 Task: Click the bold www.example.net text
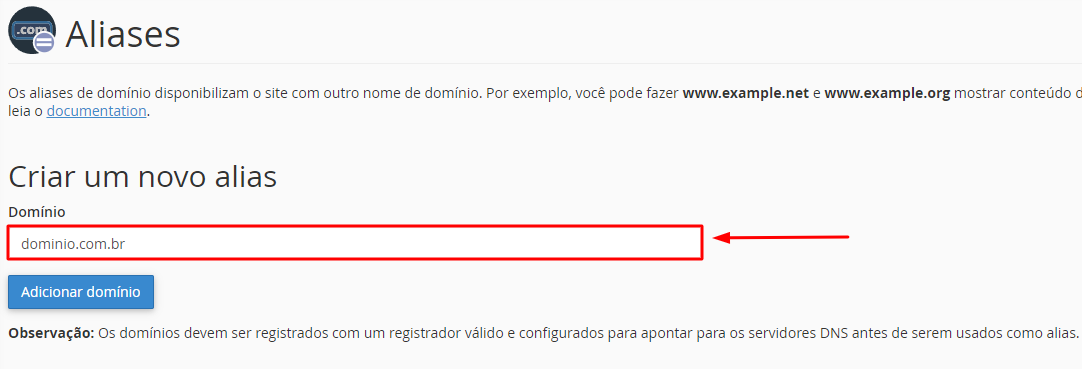(745, 92)
